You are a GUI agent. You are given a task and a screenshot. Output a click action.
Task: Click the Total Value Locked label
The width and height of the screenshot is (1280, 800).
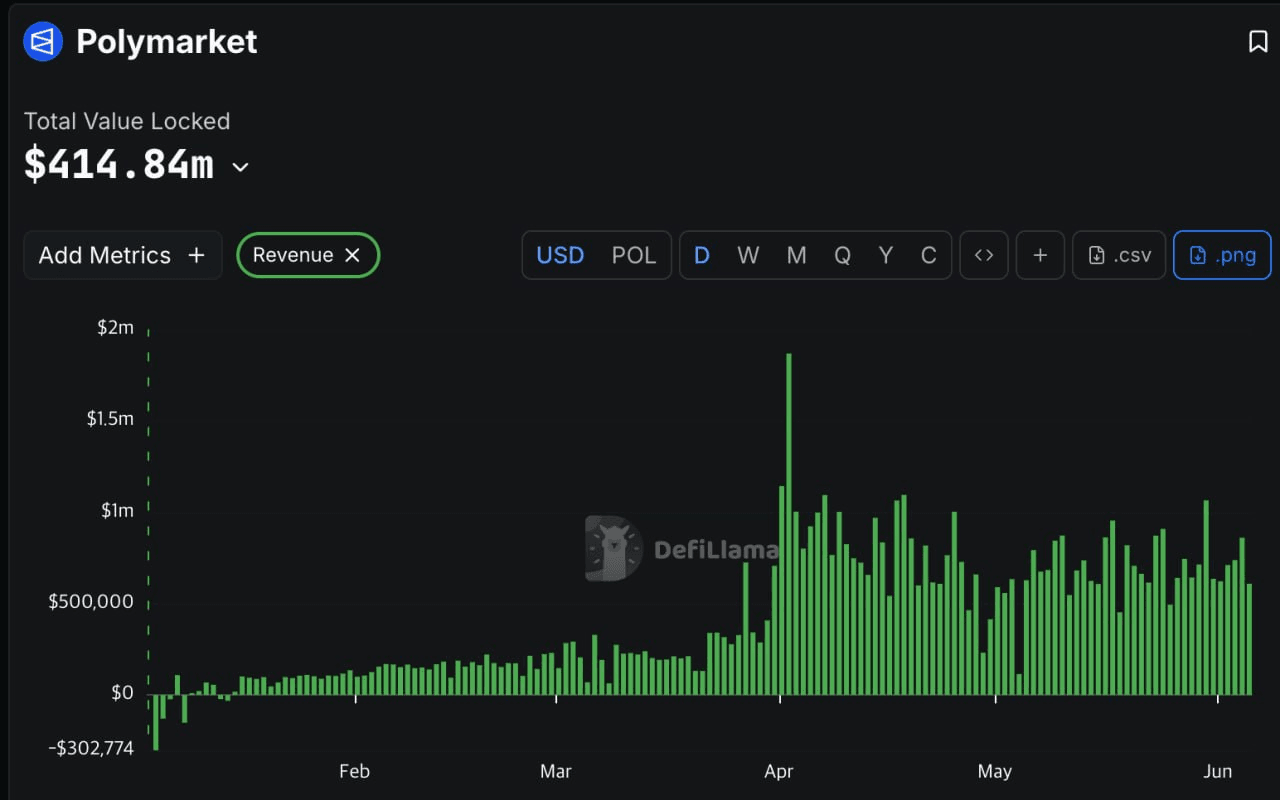coord(127,121)
